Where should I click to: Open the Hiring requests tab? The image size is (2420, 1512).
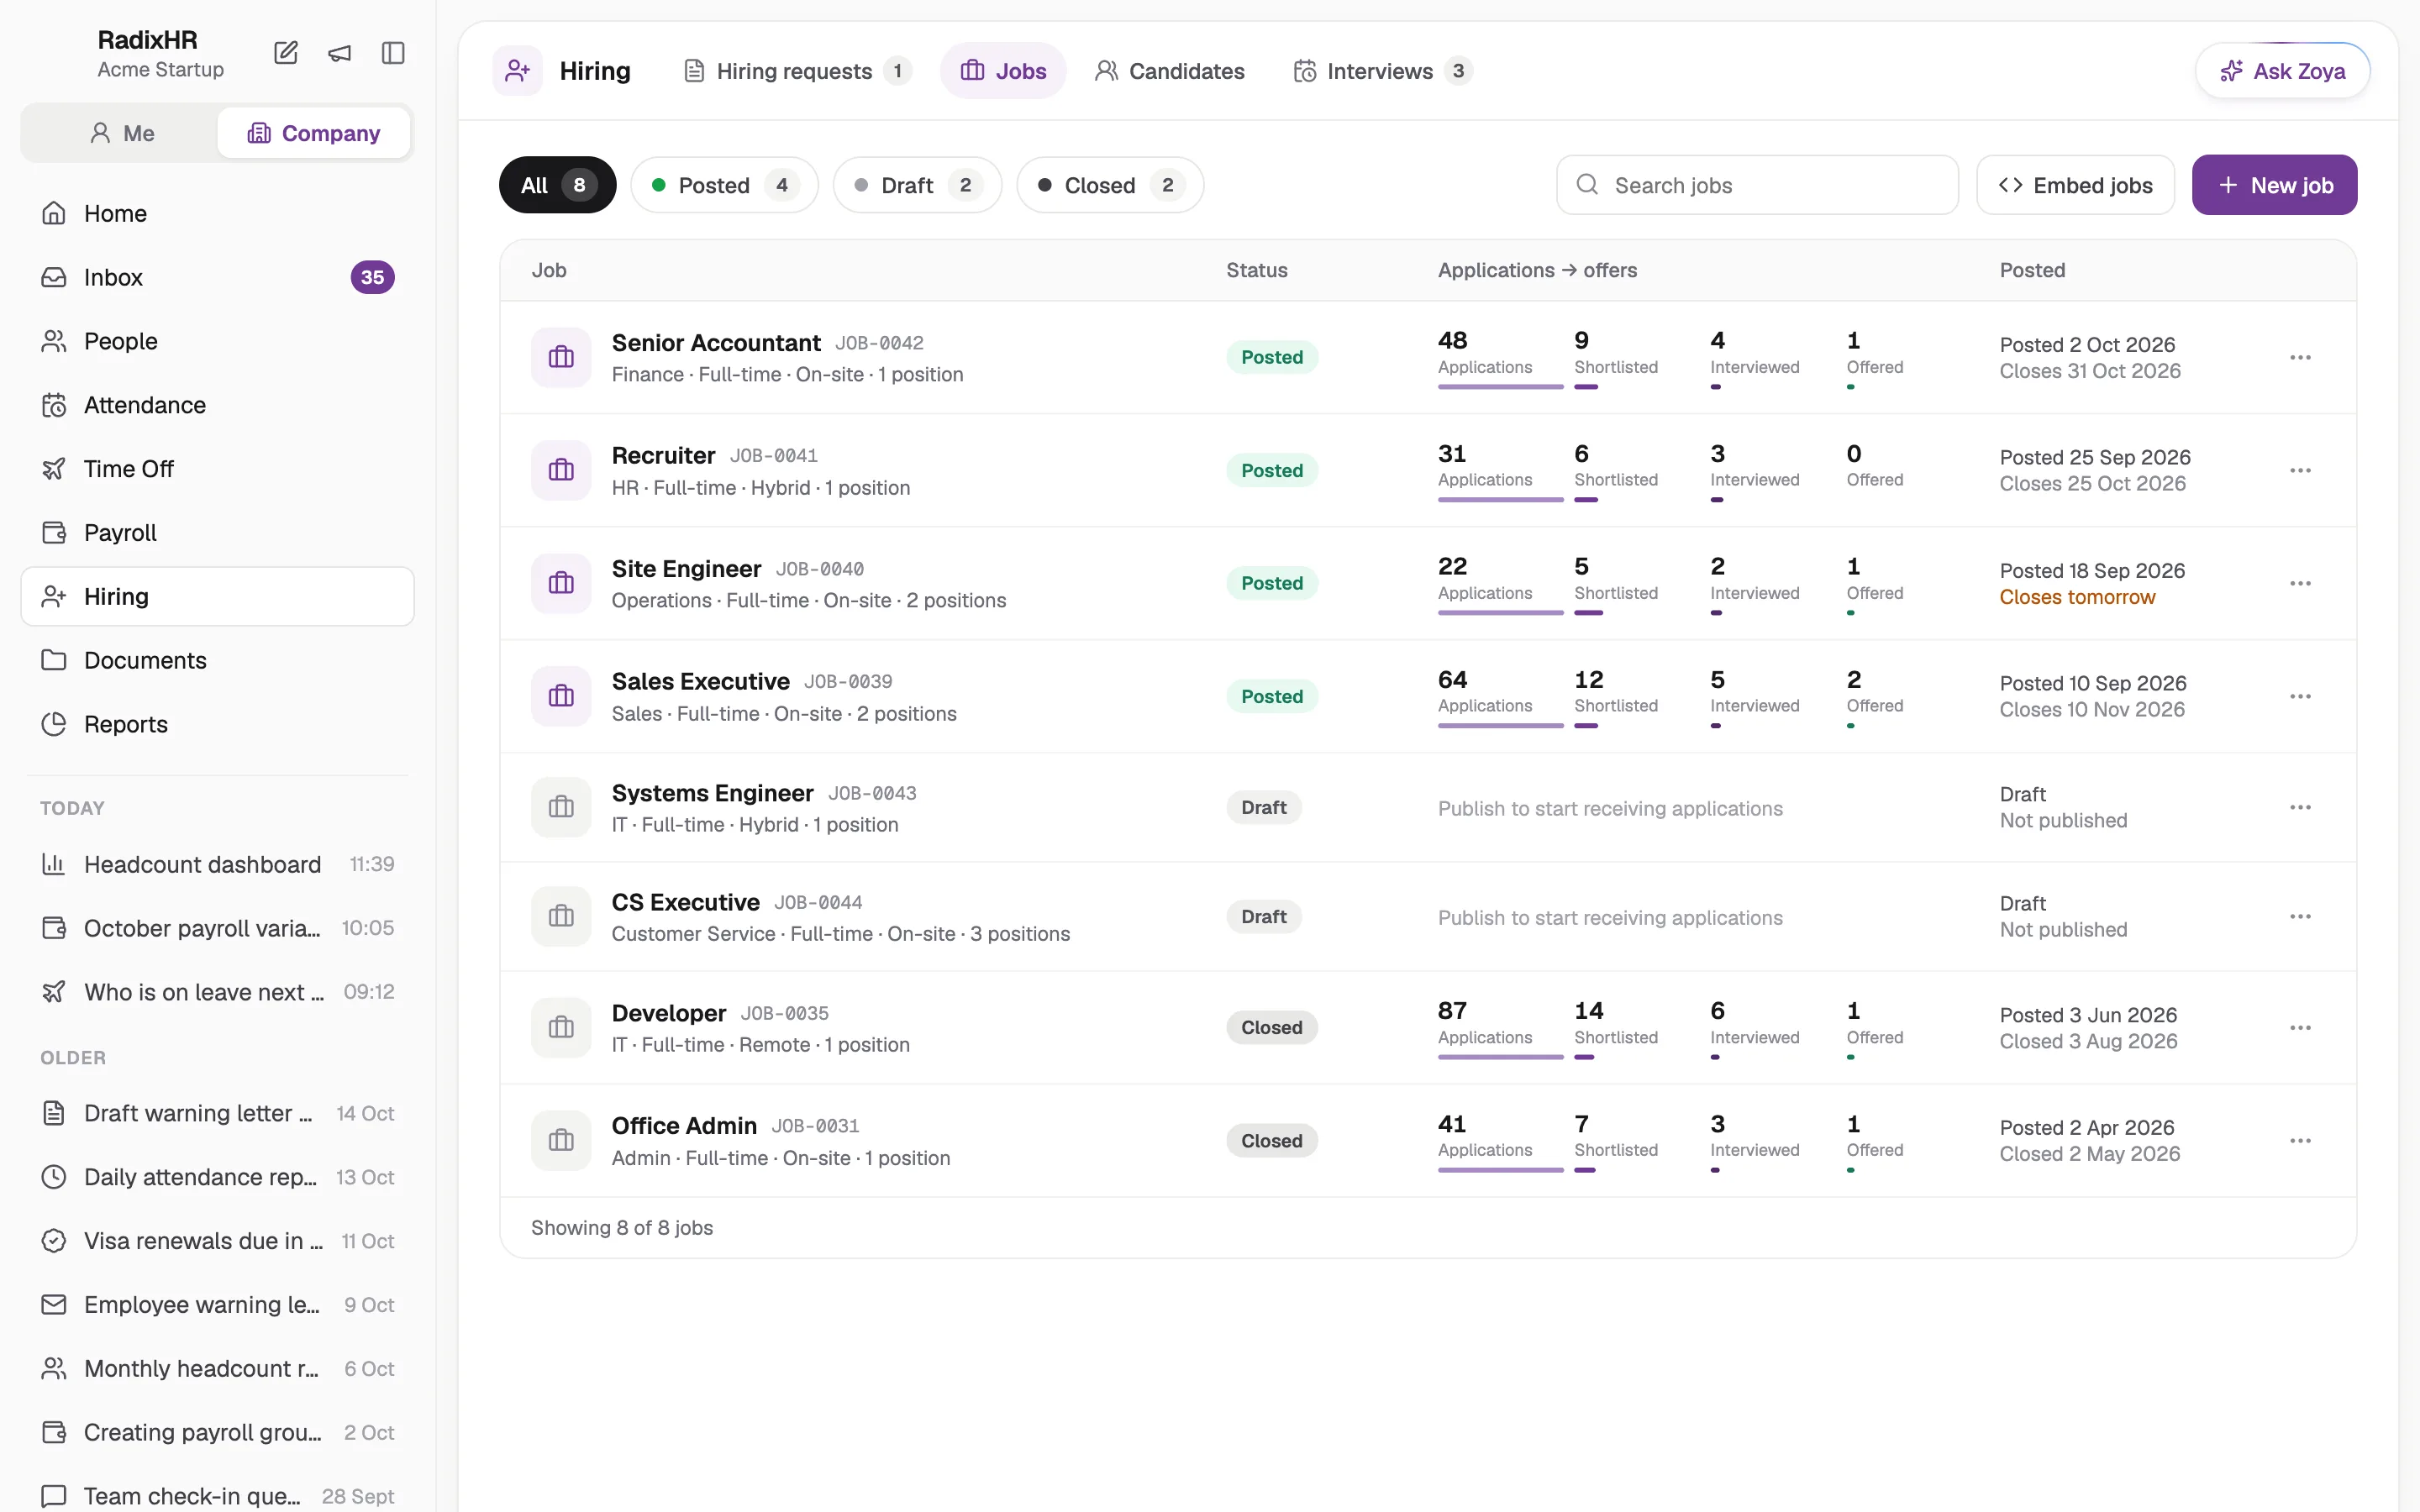pos(797,71)
